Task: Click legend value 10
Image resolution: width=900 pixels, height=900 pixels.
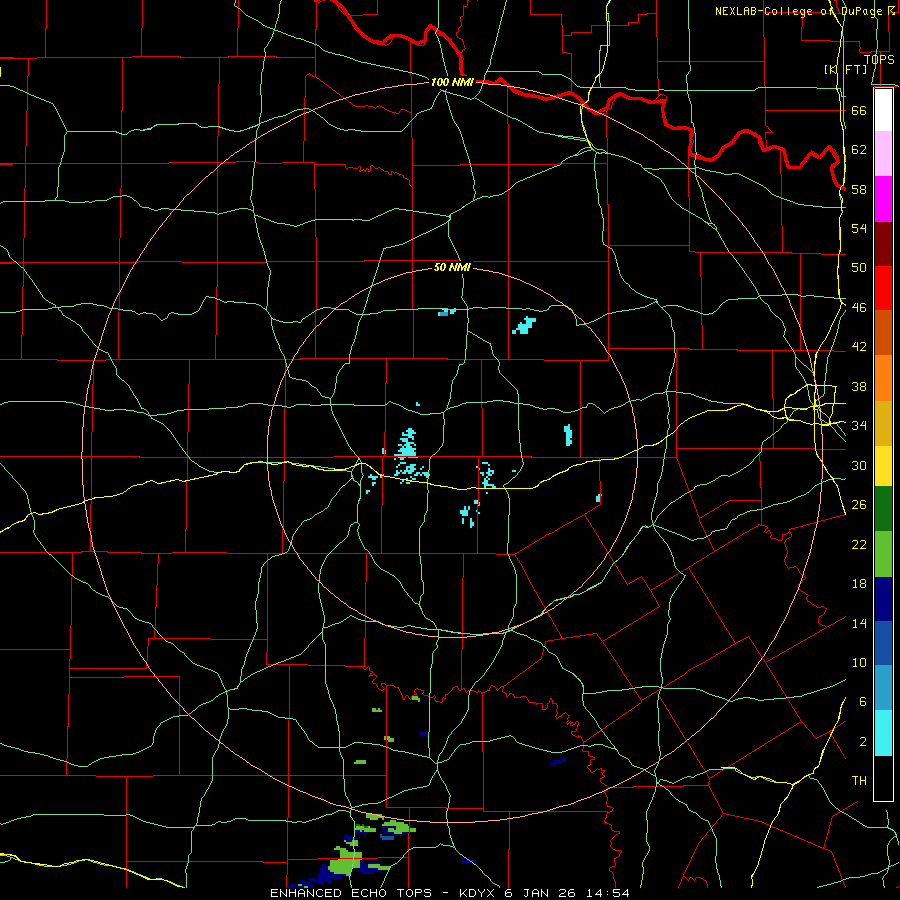Action: pyautogui.click(x=859, y=662)
